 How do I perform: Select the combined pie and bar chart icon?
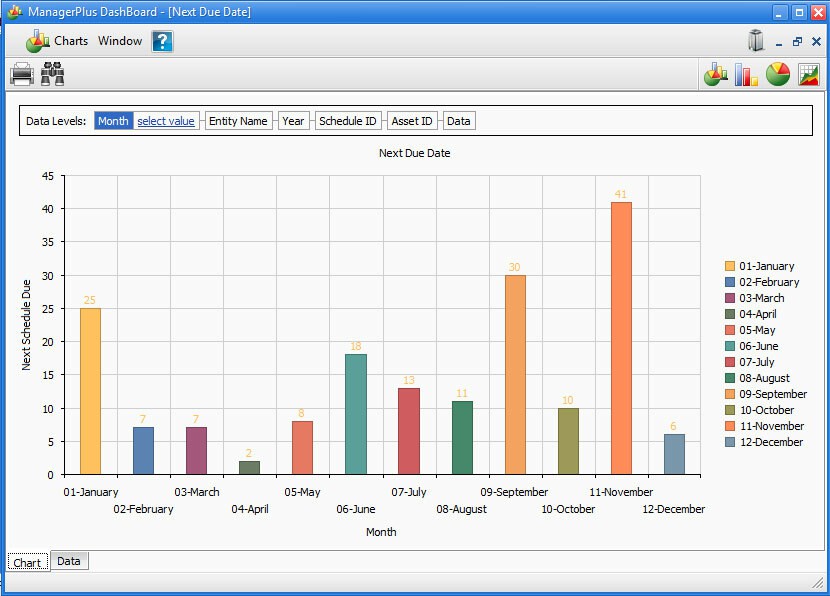pyautogui.click(x=716, y=74)
